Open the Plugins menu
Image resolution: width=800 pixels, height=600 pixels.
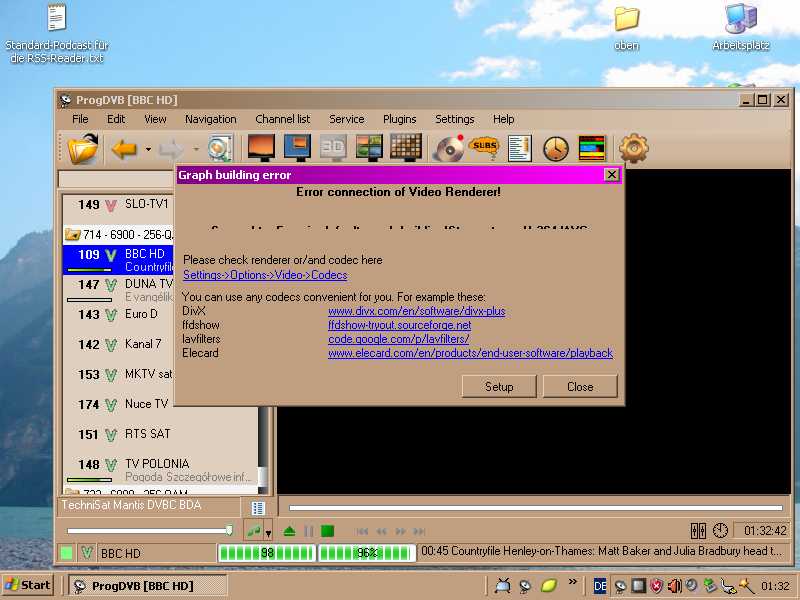[x=400, y=119]
